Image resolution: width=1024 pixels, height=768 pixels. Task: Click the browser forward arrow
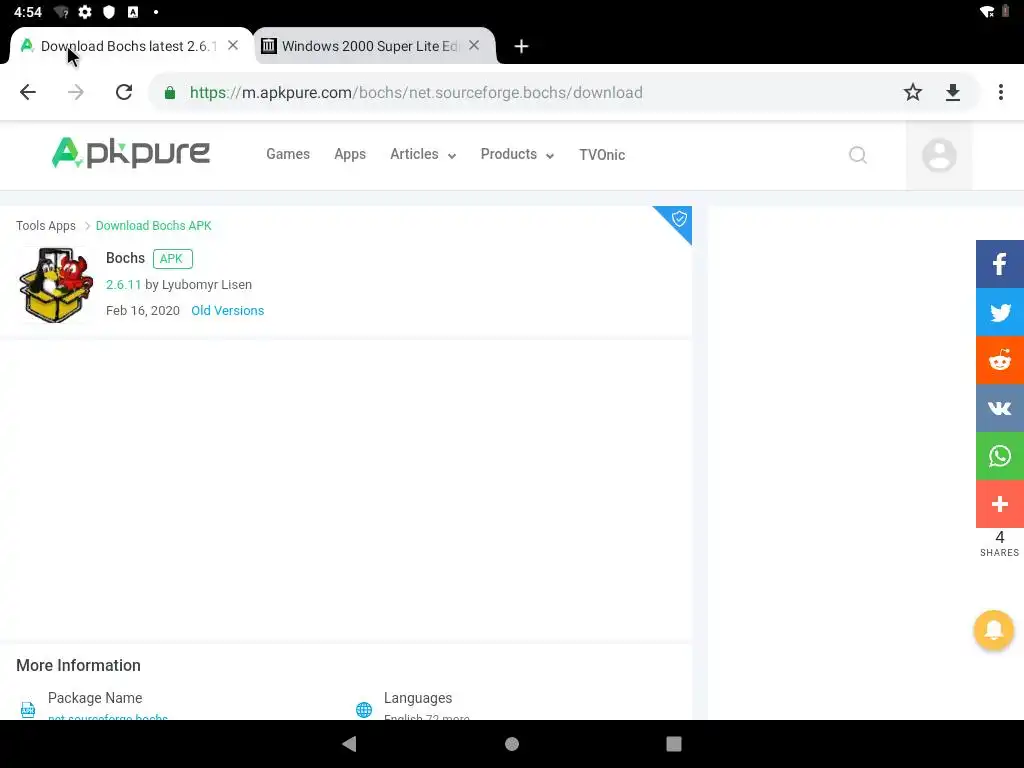pyautogui.click(x=76, y=92)
